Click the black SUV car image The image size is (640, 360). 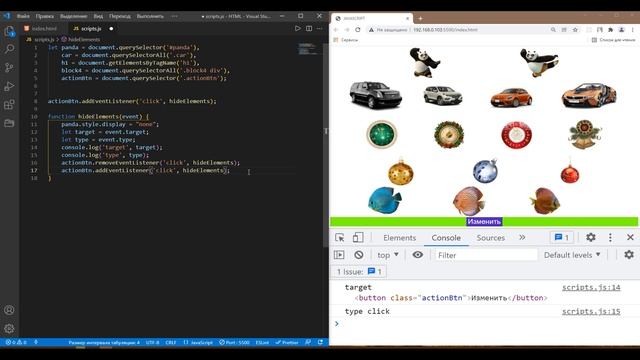(x=376, y=95)
